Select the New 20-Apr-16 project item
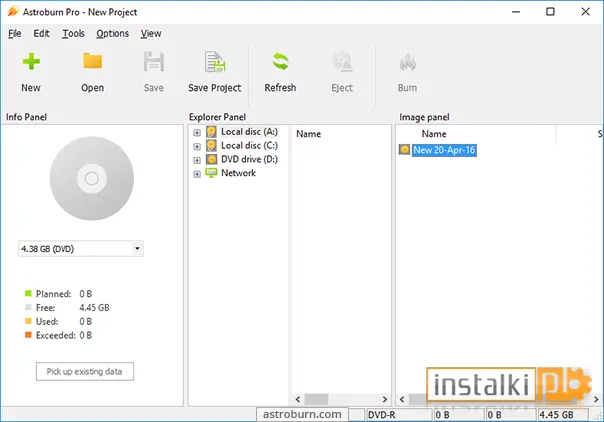 coord(444,150)
